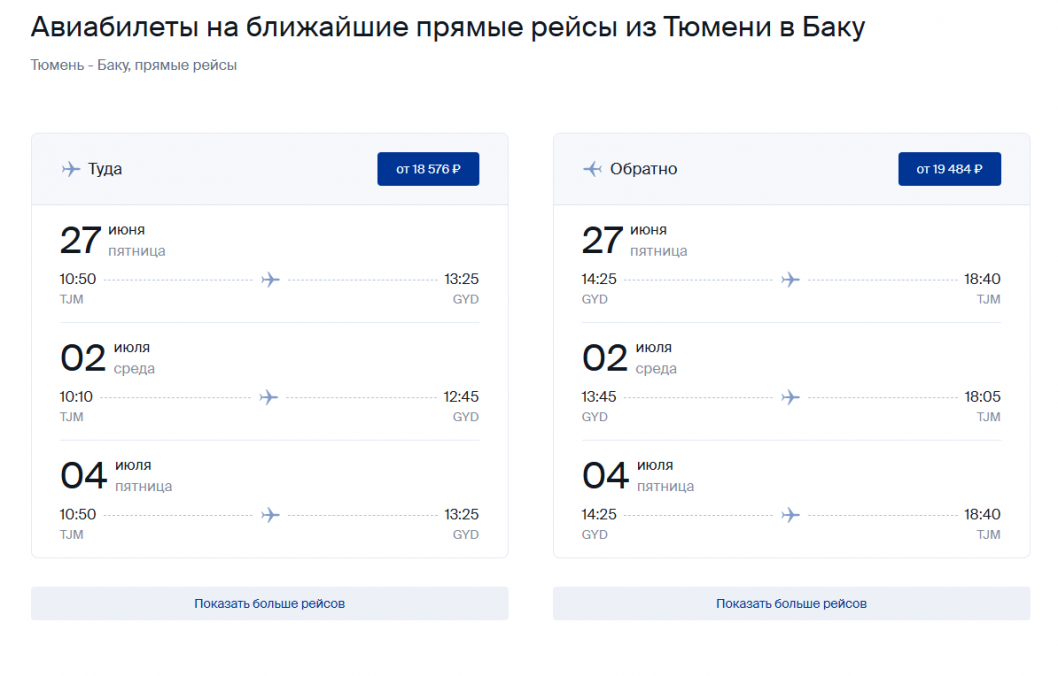1058x676 pixels.
Task: Click the plane icon beside Обратно header
Action: pyautogui.click(x=592, y=169)
